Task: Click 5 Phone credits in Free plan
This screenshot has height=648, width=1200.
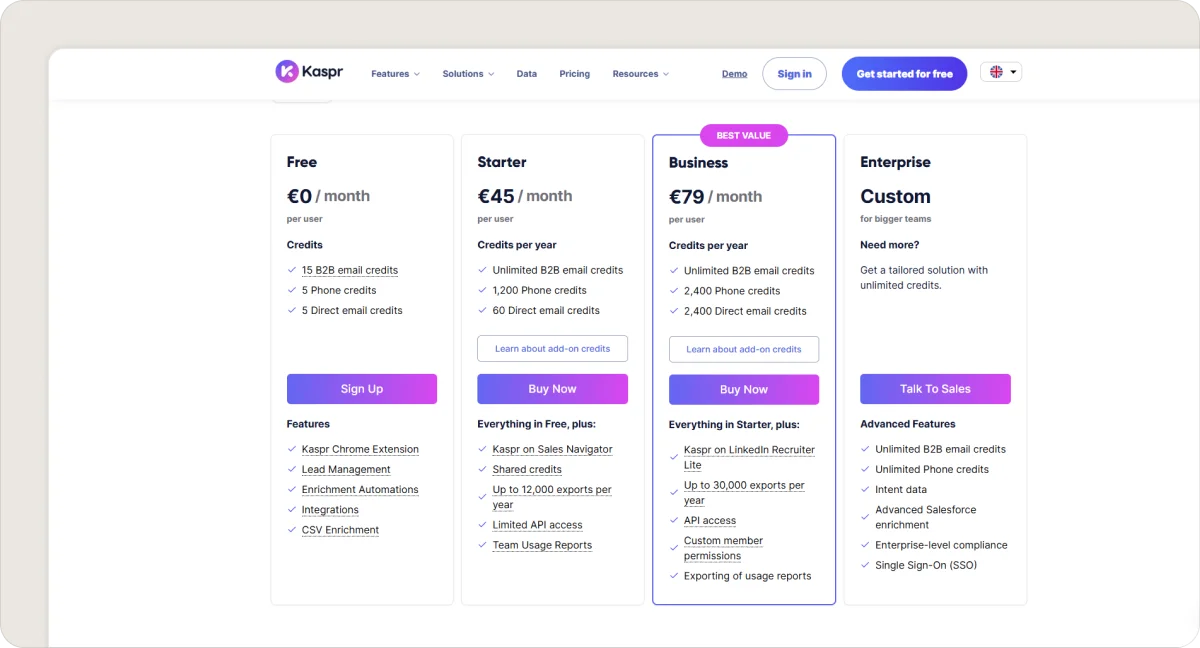Action: (339, 290)
